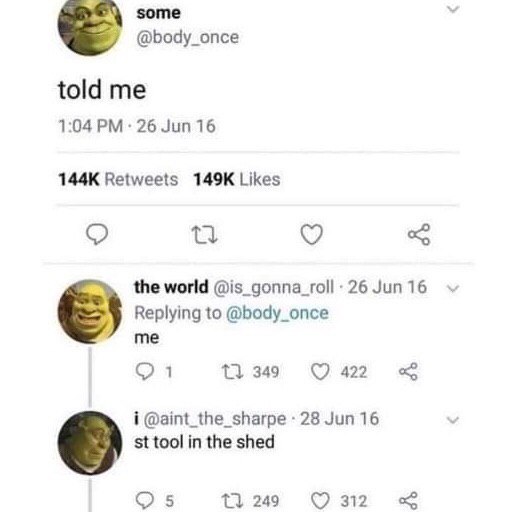Like the tweet with 312 likes
Screen dimensions: 511x512
[x=320, y=501]
